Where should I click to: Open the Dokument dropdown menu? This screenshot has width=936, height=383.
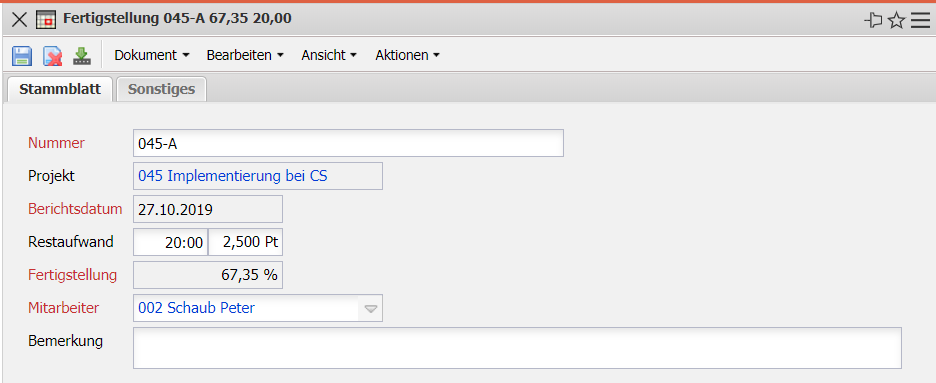(152, 55)
